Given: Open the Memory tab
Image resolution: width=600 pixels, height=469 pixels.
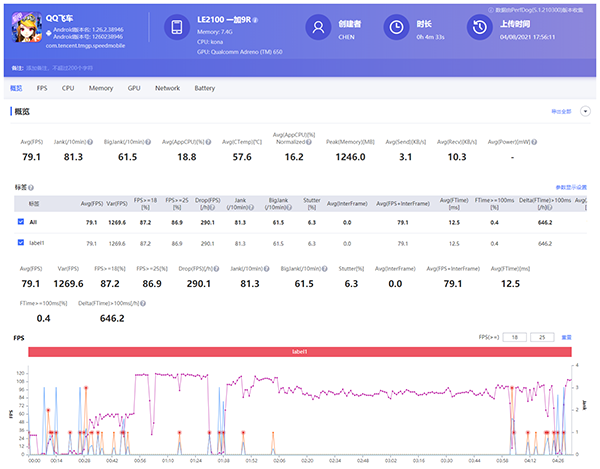Looking at the screenshot, I should (x=100, y=89).
